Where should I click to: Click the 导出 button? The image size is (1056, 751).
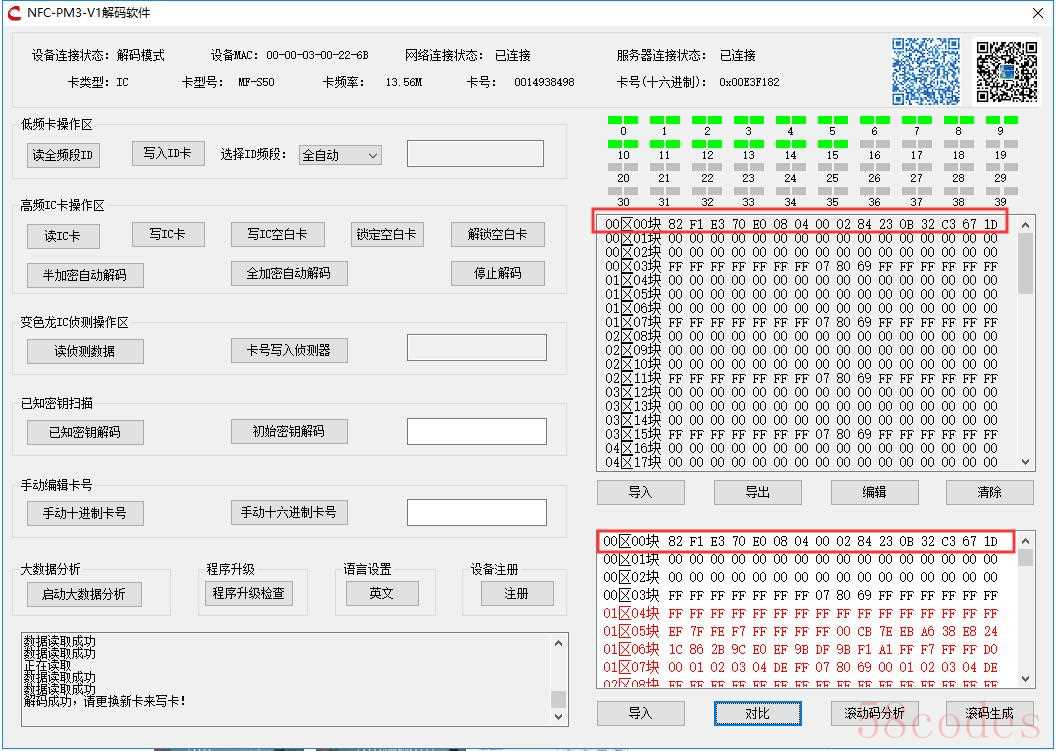pos(758,492)
